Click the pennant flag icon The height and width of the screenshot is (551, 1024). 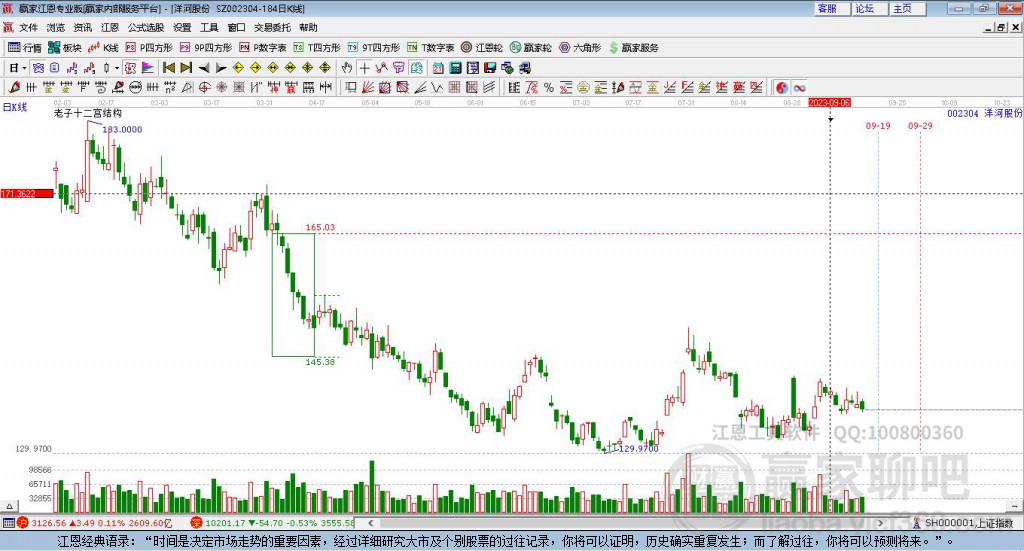point(148,68)
